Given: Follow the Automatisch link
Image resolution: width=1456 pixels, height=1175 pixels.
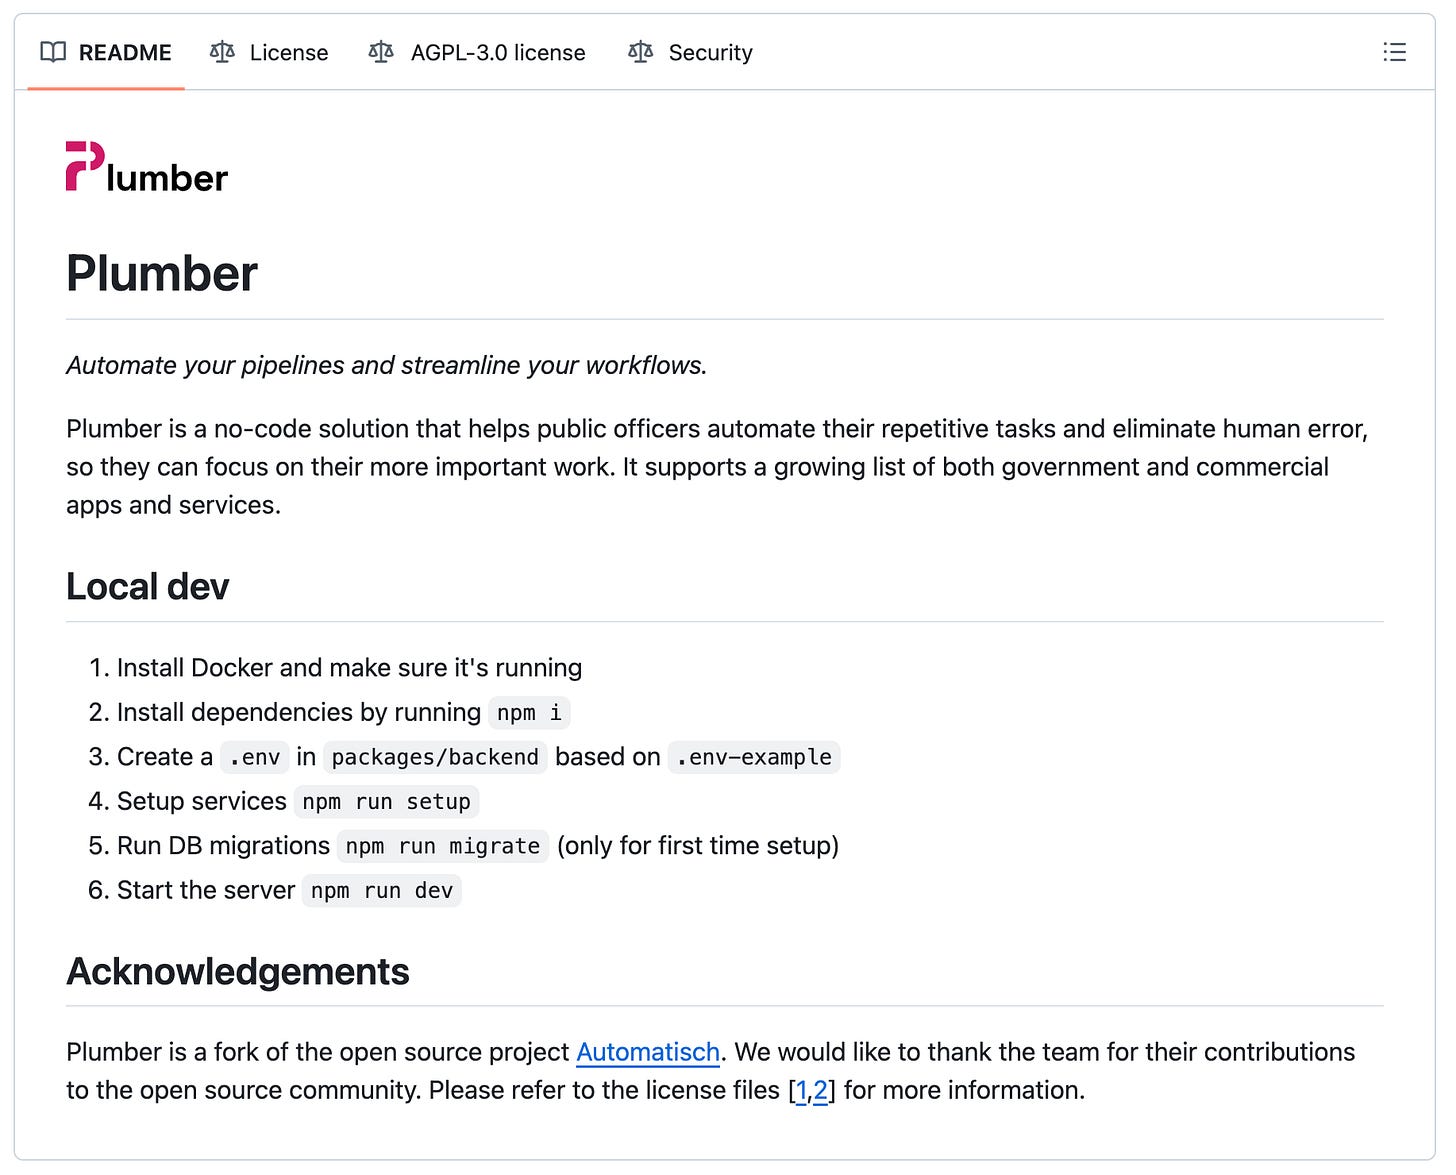Looking at the screenshot, I should (x=648, y=1052).
